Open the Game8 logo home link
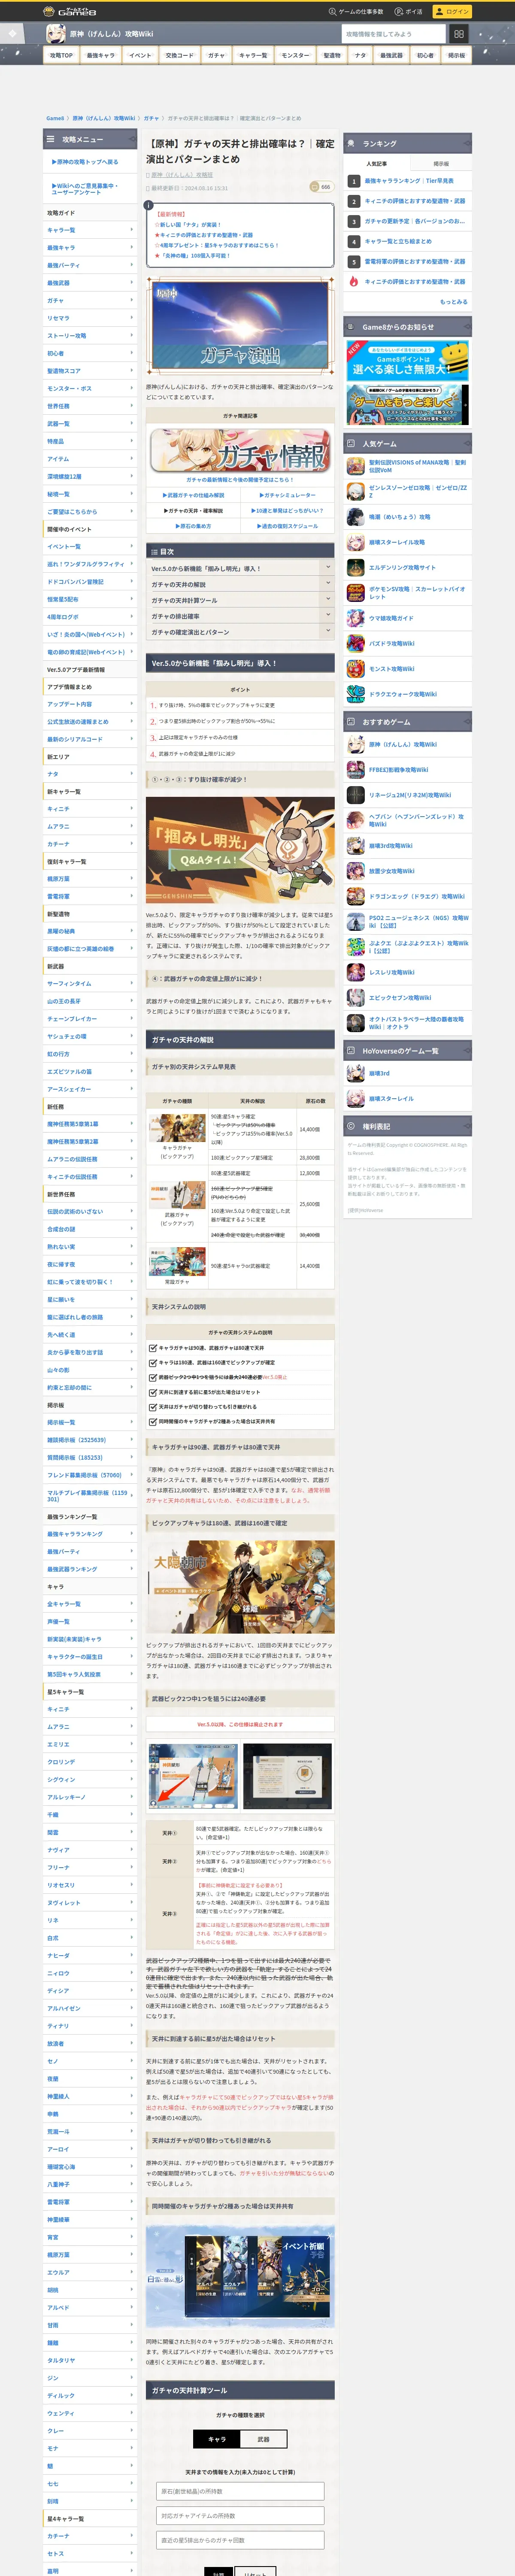Viewport: 515px width, 2576px height. 69,11
